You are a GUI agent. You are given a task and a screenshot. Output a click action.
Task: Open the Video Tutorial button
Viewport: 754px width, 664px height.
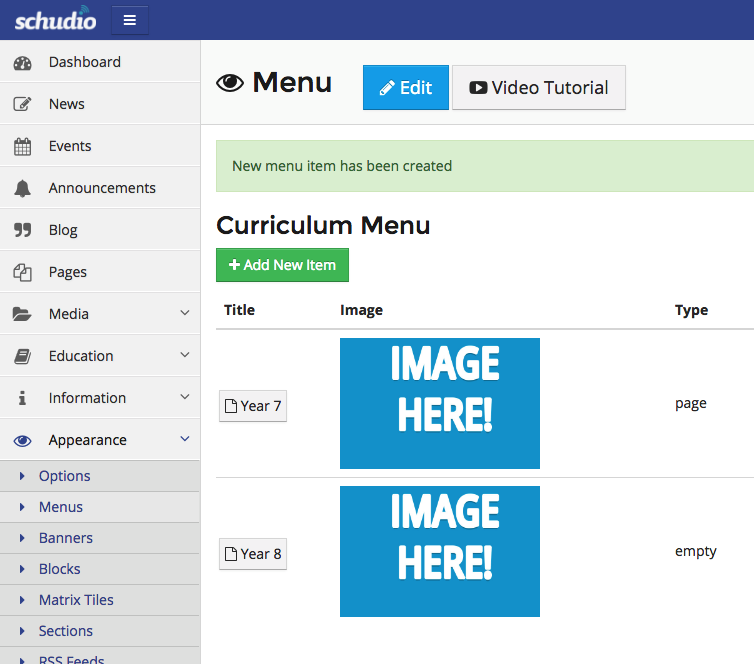pyautogui.click(x=539, y=88)
